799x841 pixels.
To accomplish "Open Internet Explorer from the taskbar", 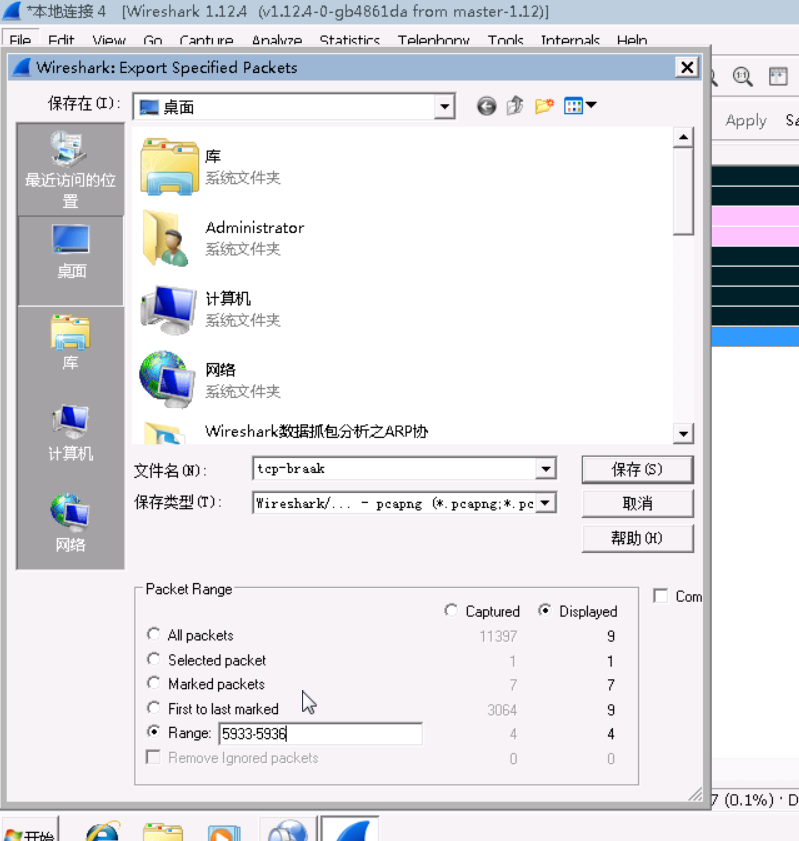I will point(102,830).
